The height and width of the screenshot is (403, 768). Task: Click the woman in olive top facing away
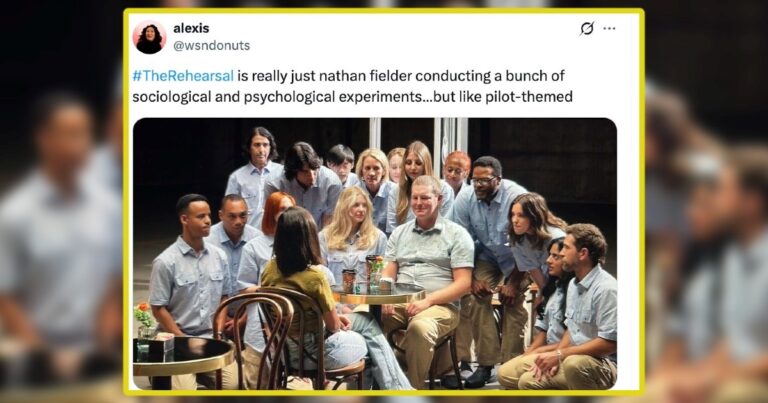click(313, 294)
